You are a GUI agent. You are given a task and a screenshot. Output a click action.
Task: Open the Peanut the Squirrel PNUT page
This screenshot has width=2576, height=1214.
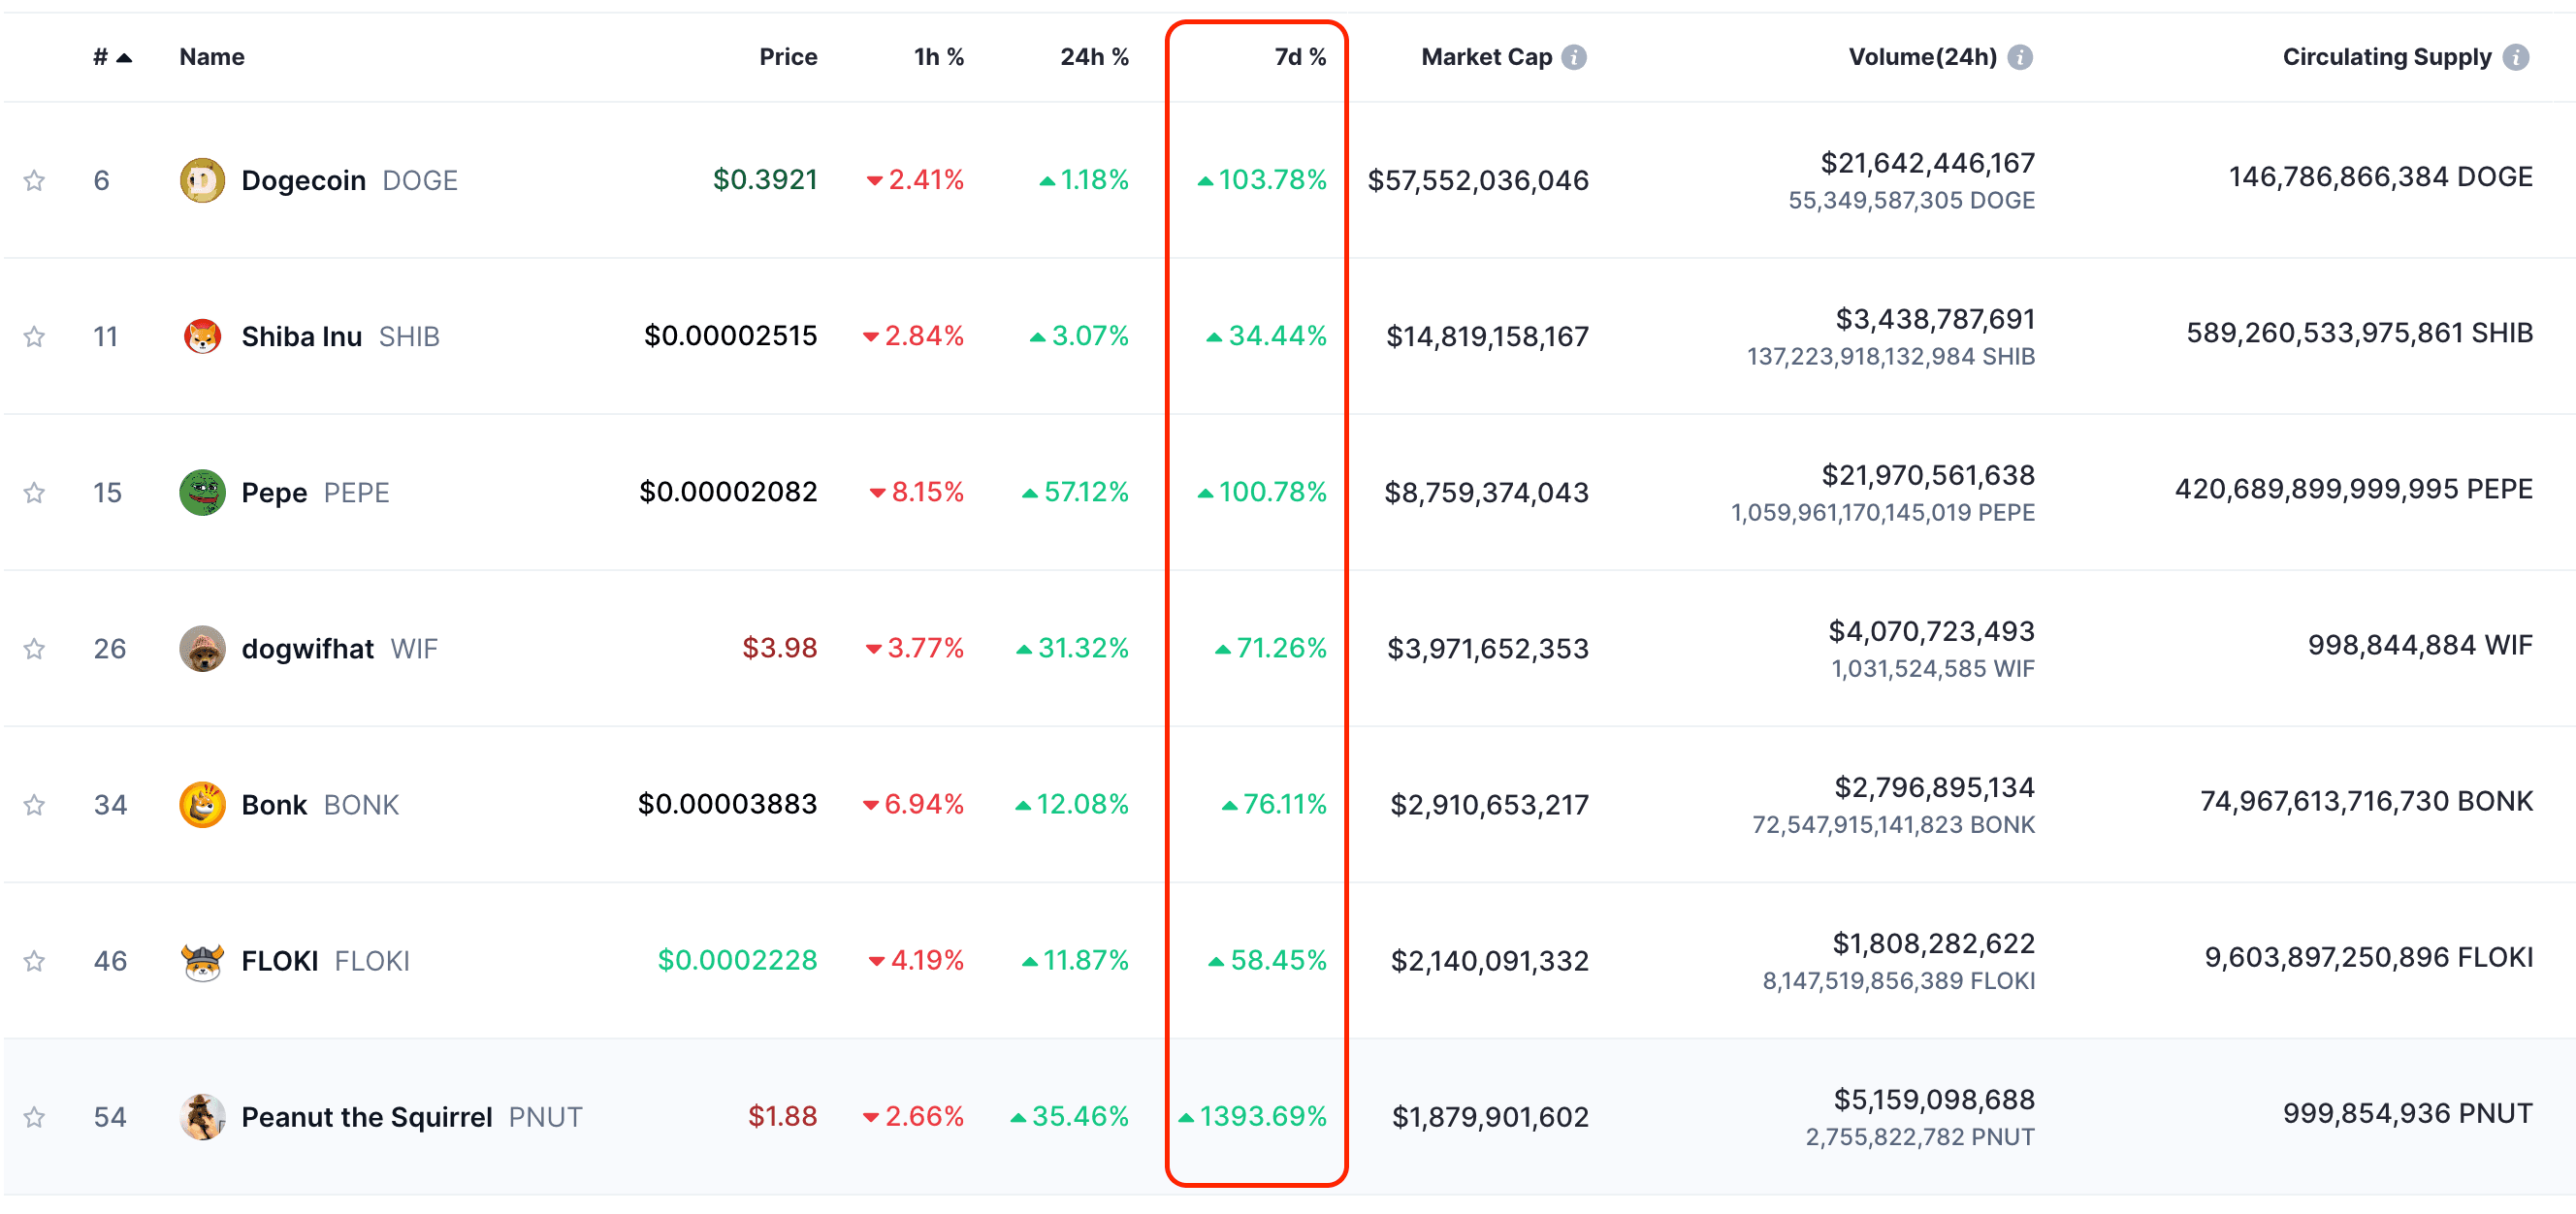click(411, 1116)
